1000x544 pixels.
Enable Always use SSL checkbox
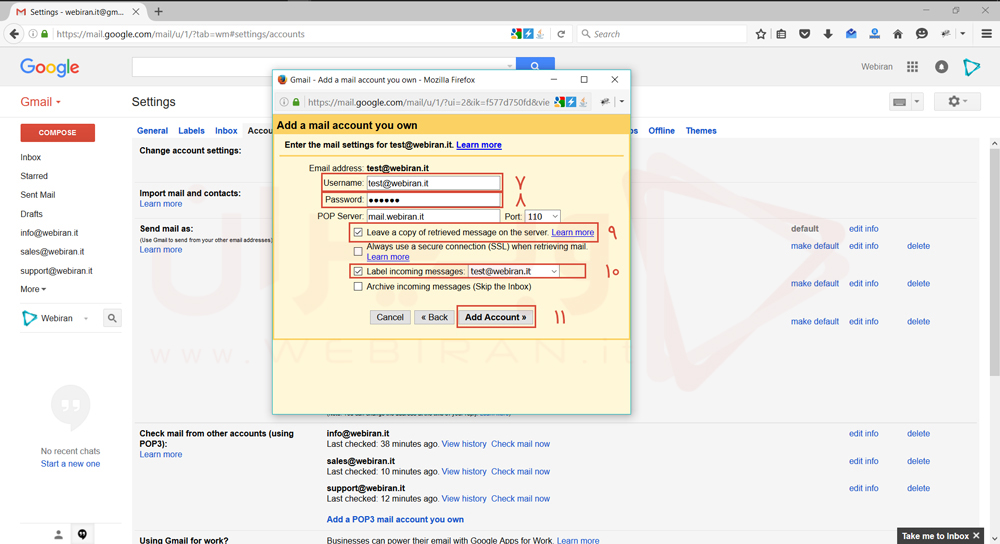358,251
